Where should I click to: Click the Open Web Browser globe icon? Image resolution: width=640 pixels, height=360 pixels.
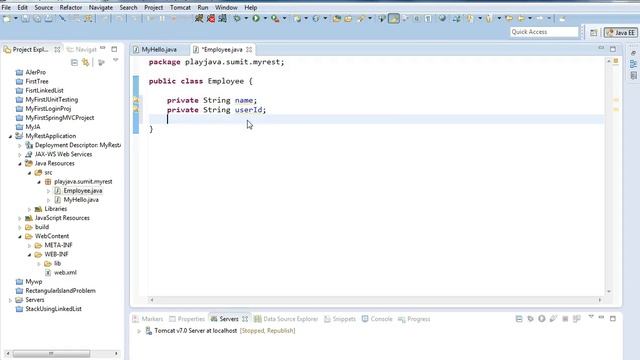point(442,18)
